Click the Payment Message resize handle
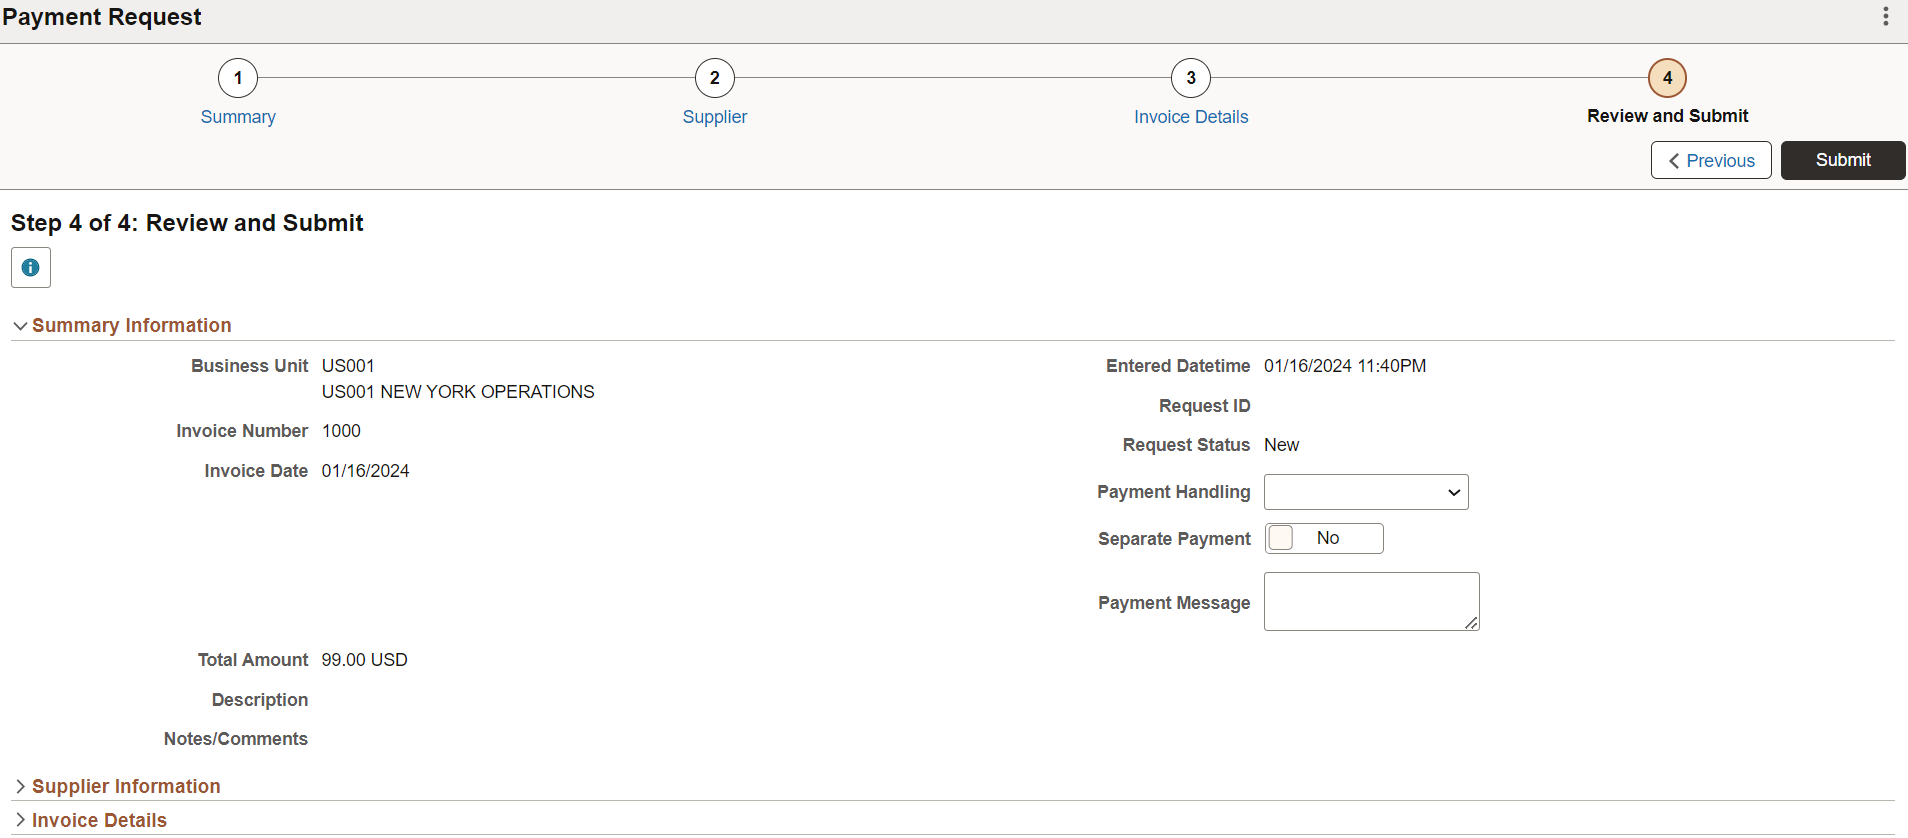 (x=1471, y=623)
